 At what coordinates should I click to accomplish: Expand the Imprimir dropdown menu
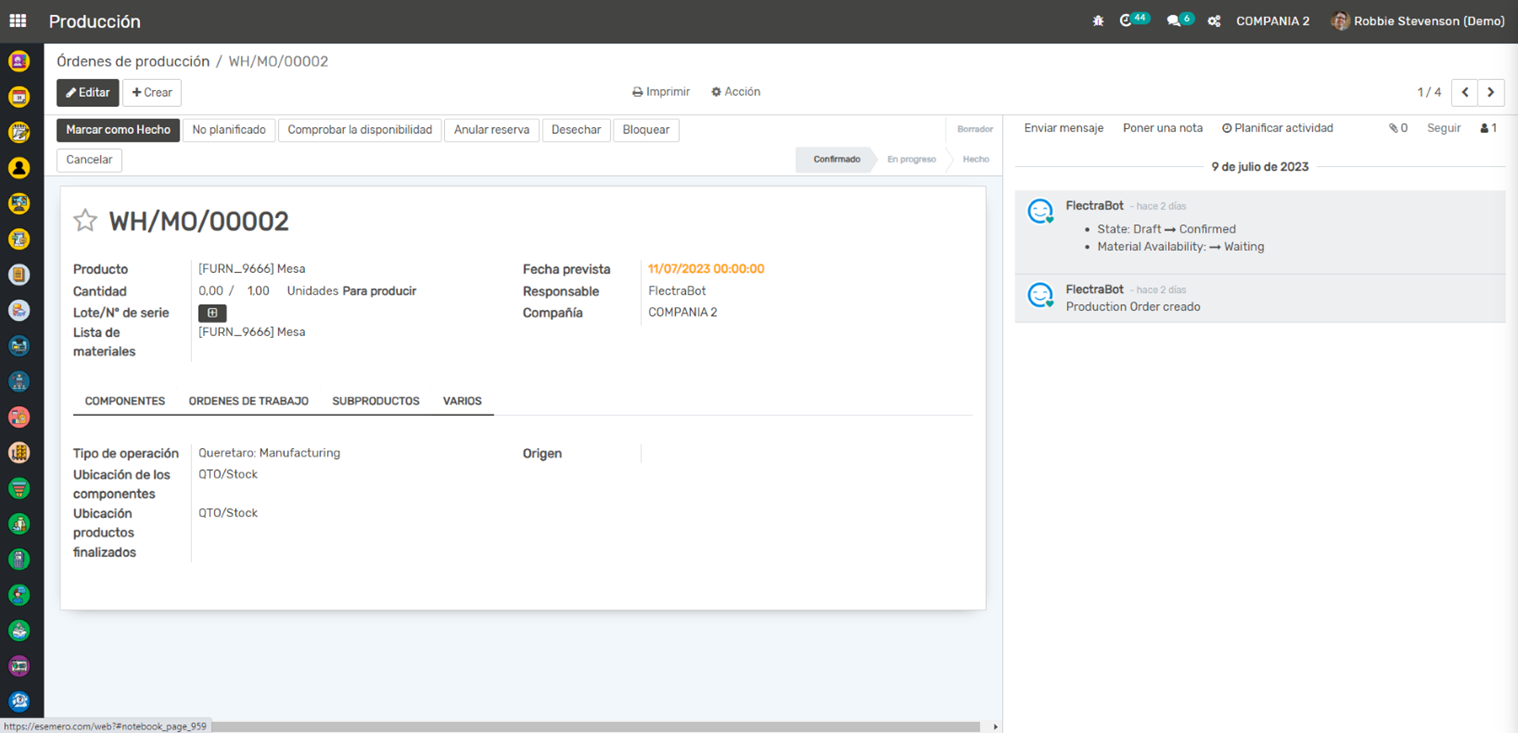coord(661,92)
